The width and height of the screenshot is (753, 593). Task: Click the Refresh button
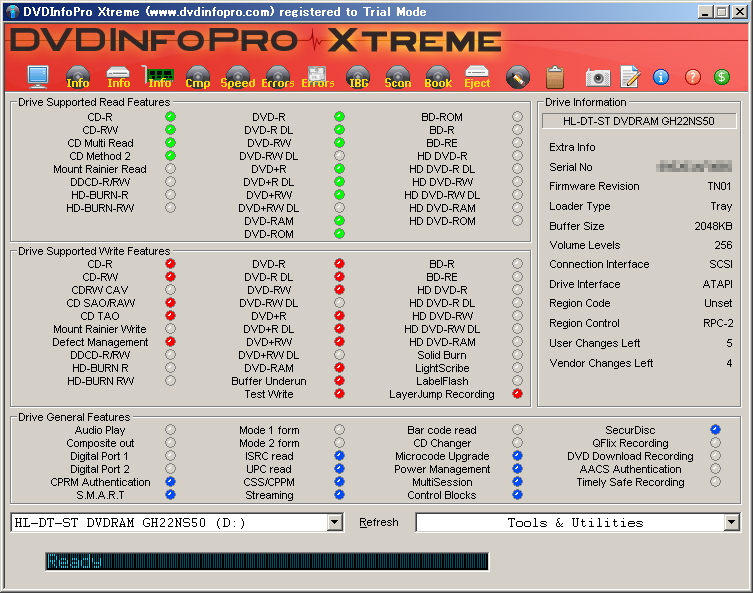tap(378, 522)
